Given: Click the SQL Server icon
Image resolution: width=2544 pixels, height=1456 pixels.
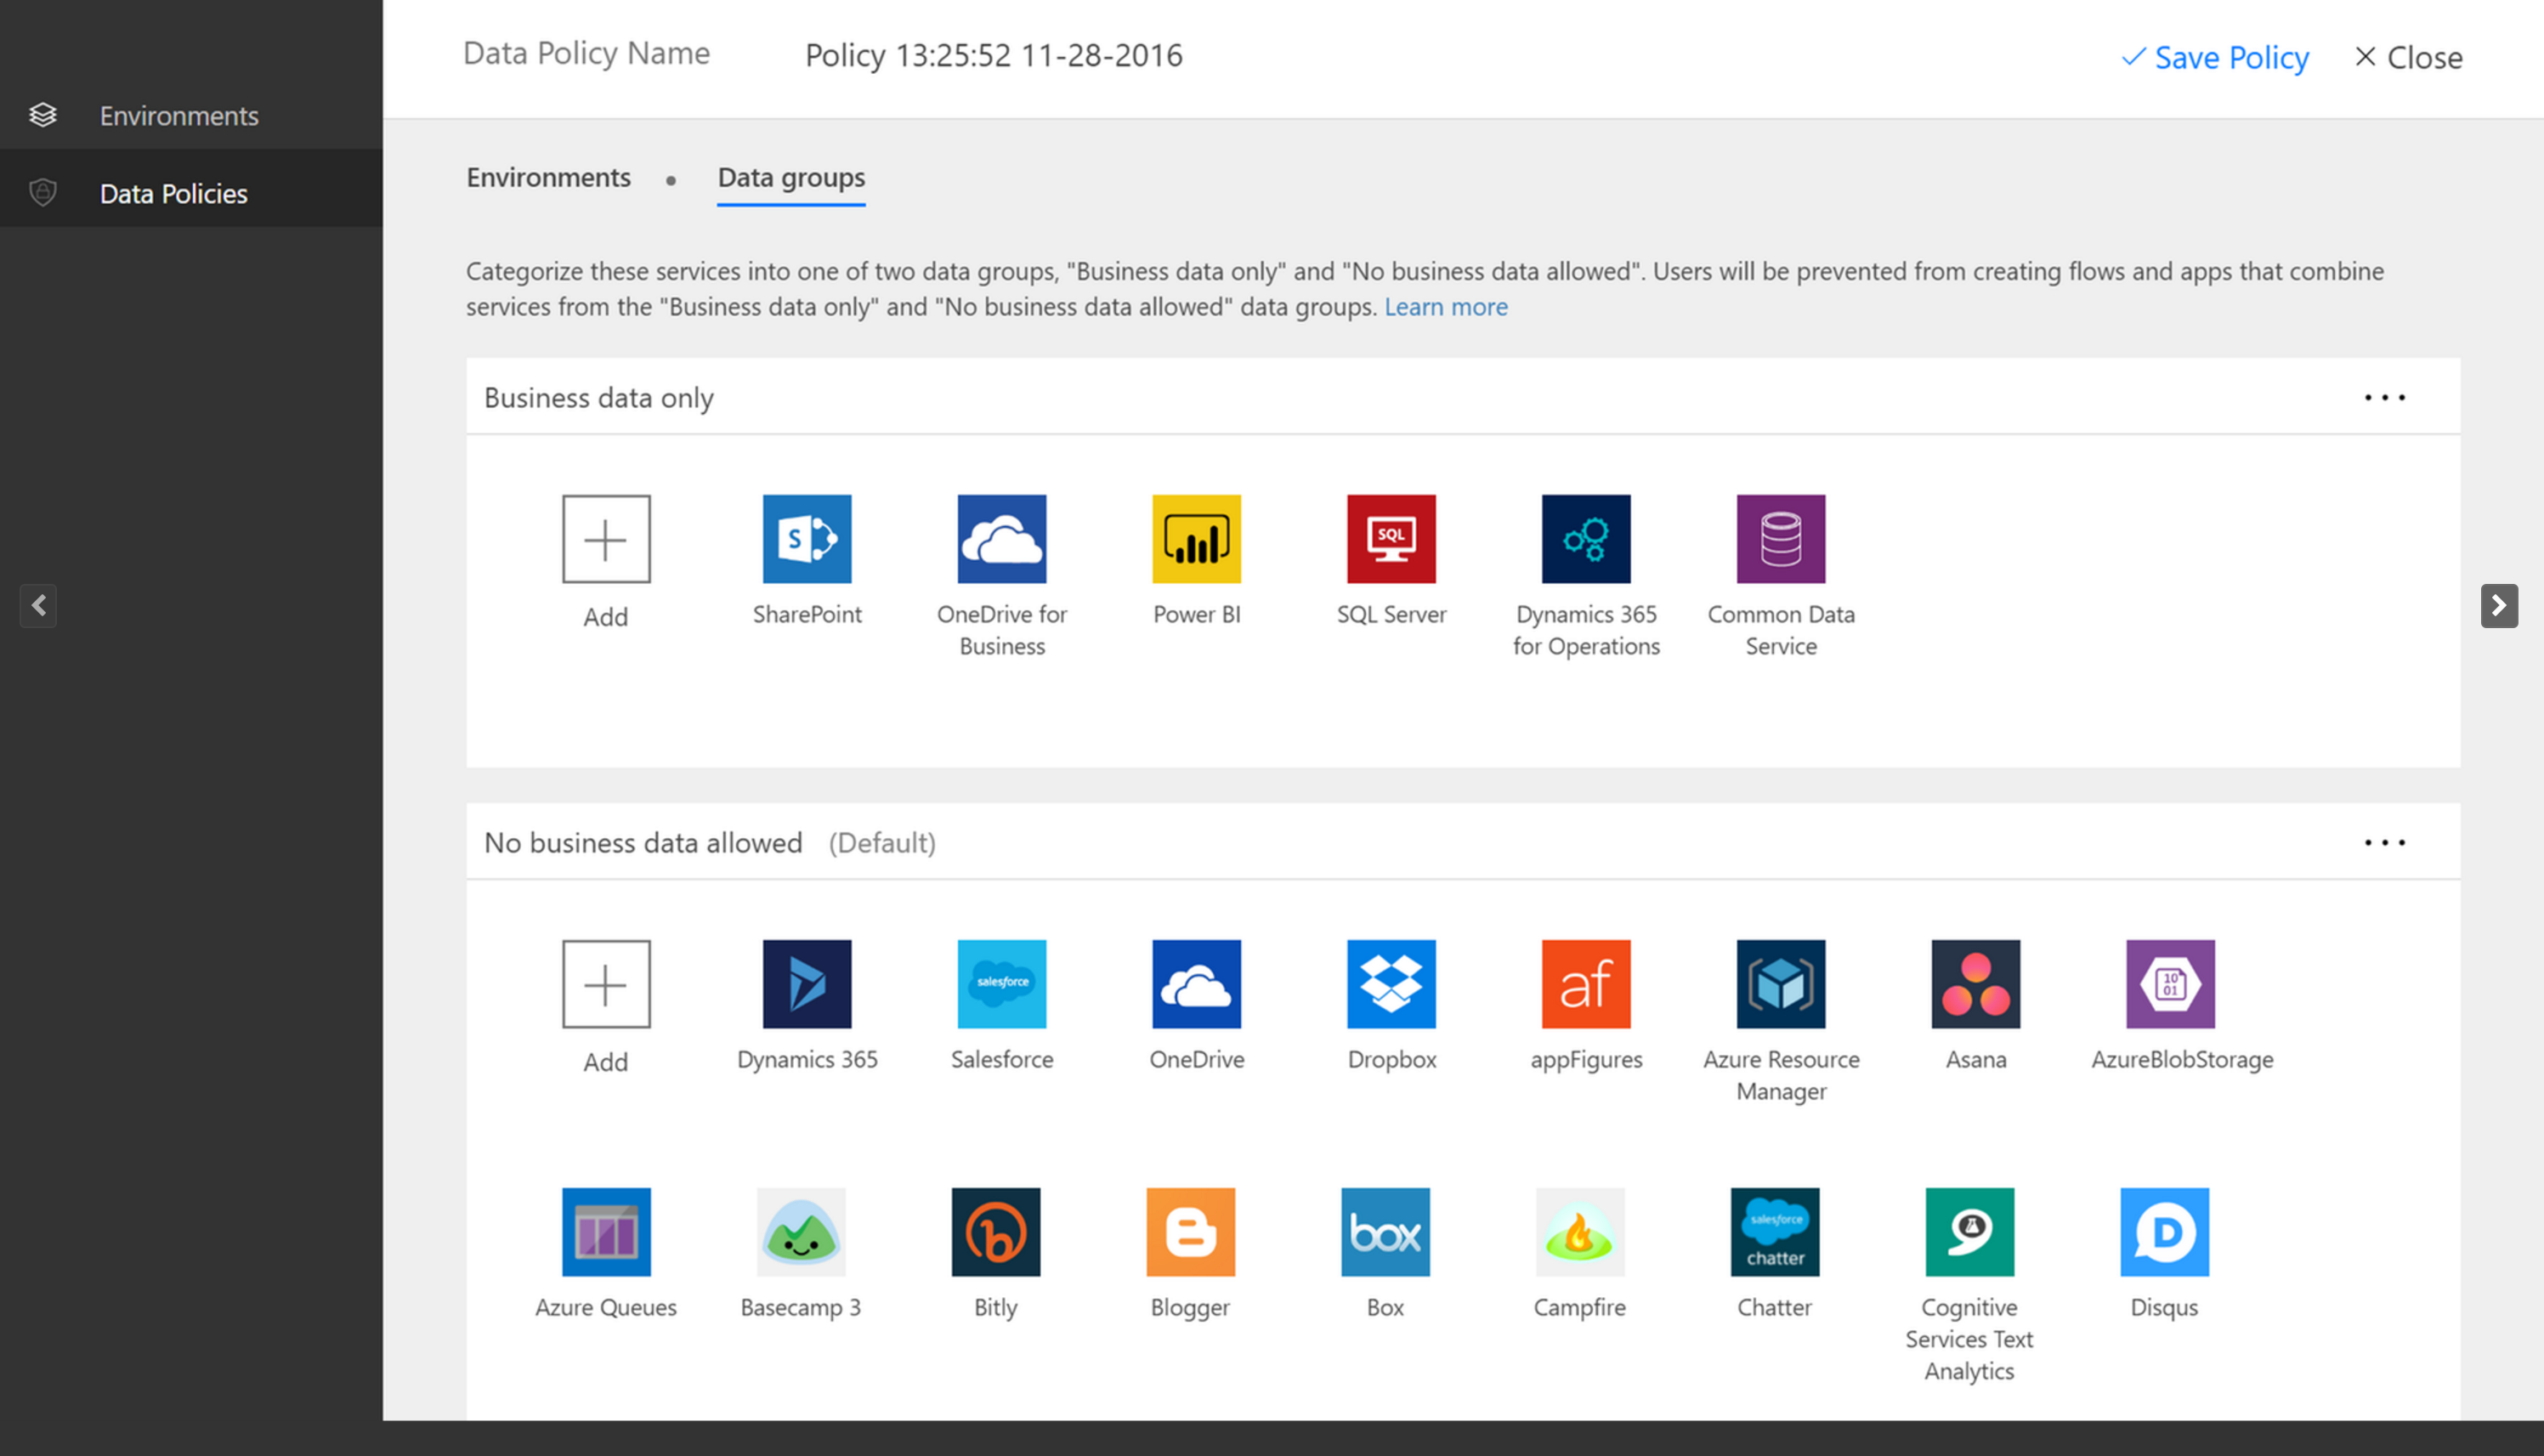Looking at the screenshot, I should coord(1391,536).
